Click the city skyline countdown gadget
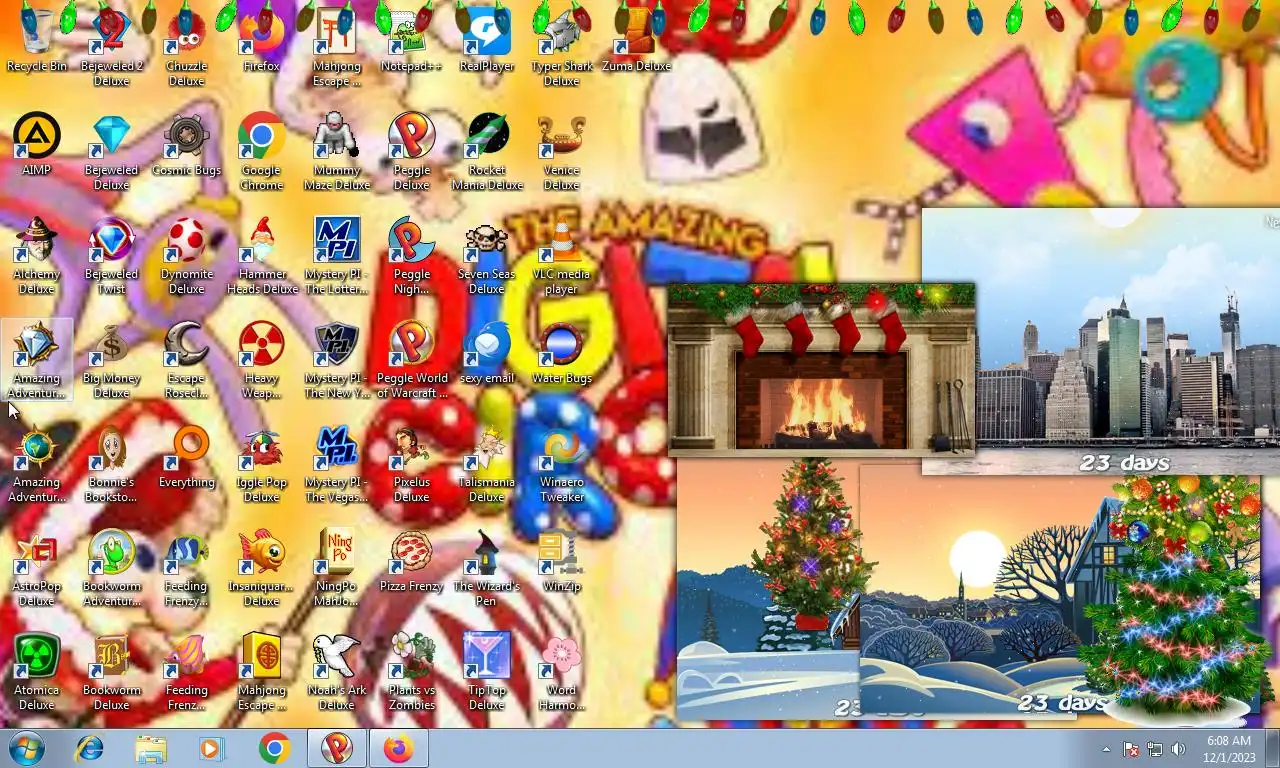 click(x=1100, y=341)
